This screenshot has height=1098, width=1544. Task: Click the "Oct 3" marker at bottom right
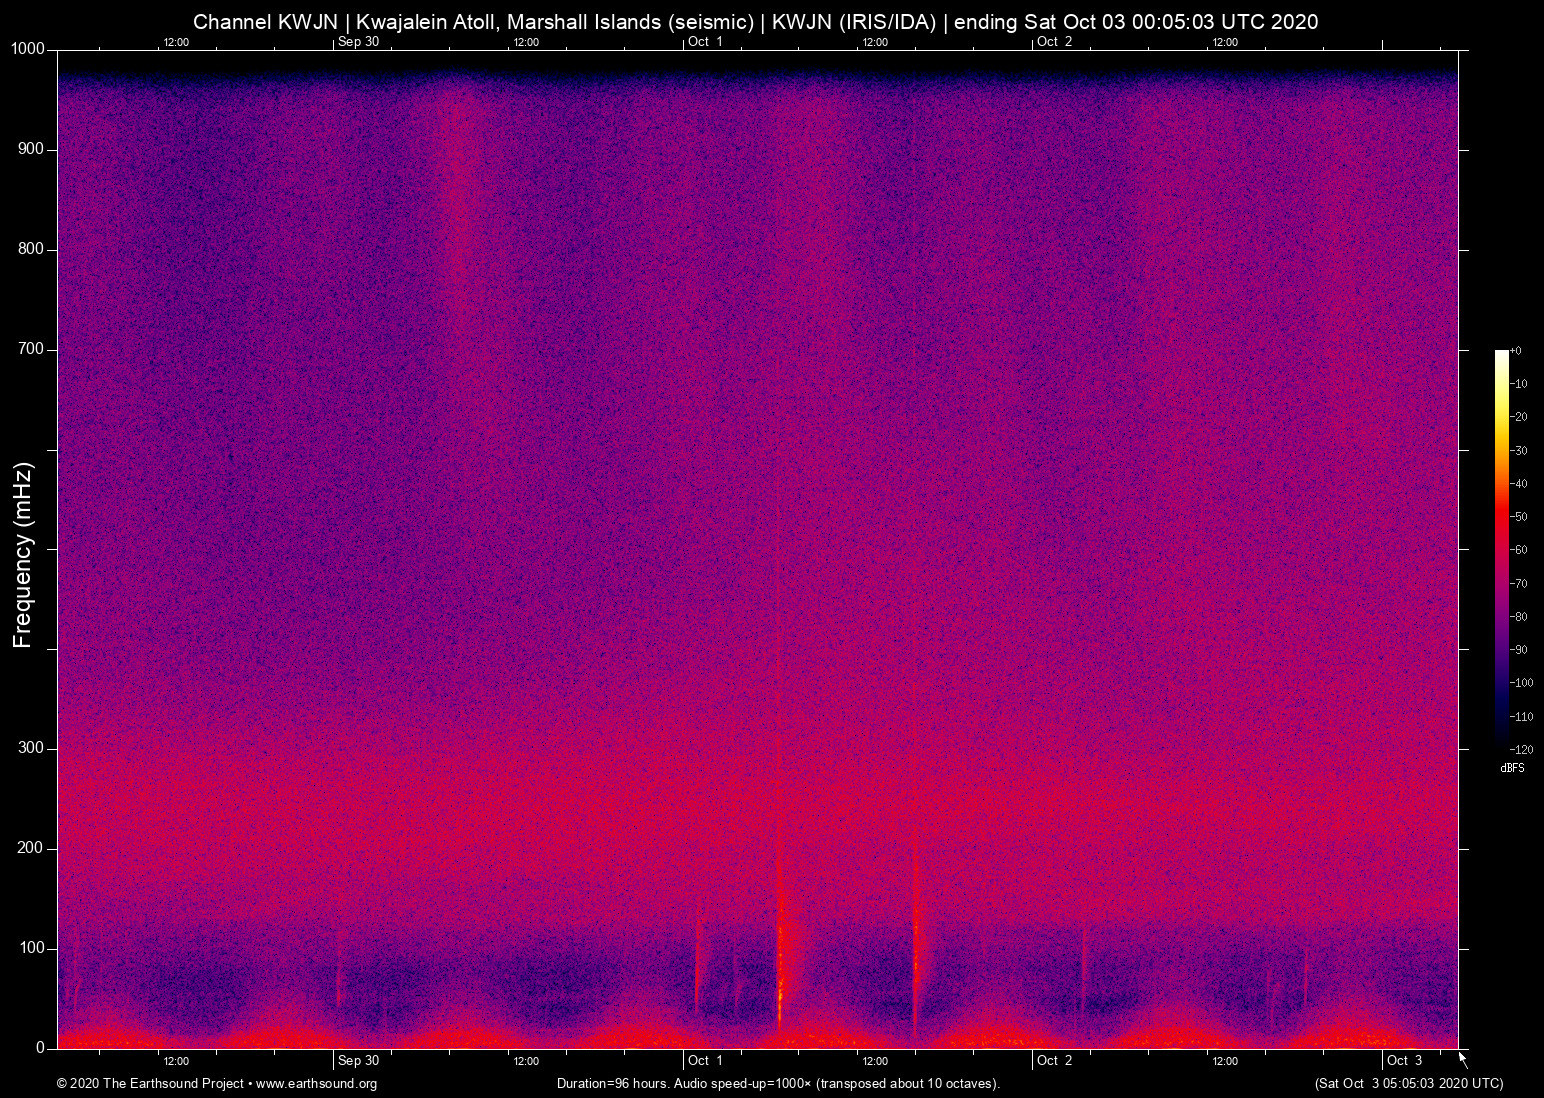(1404, 1060)
